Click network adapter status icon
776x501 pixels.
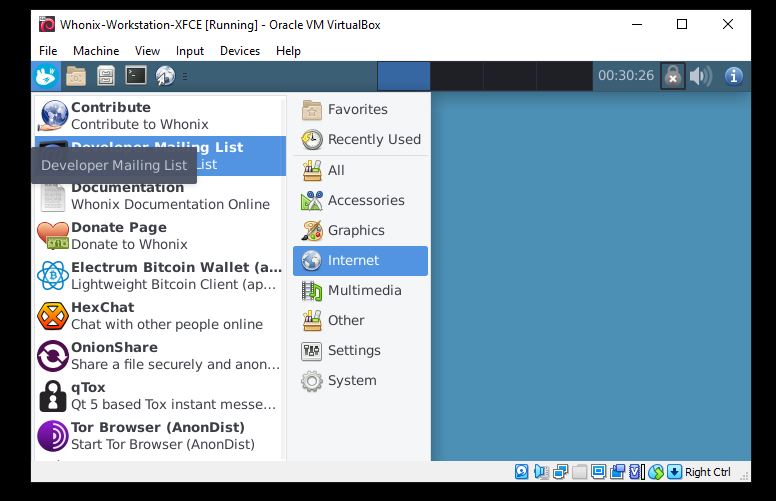tap(560, 472)
